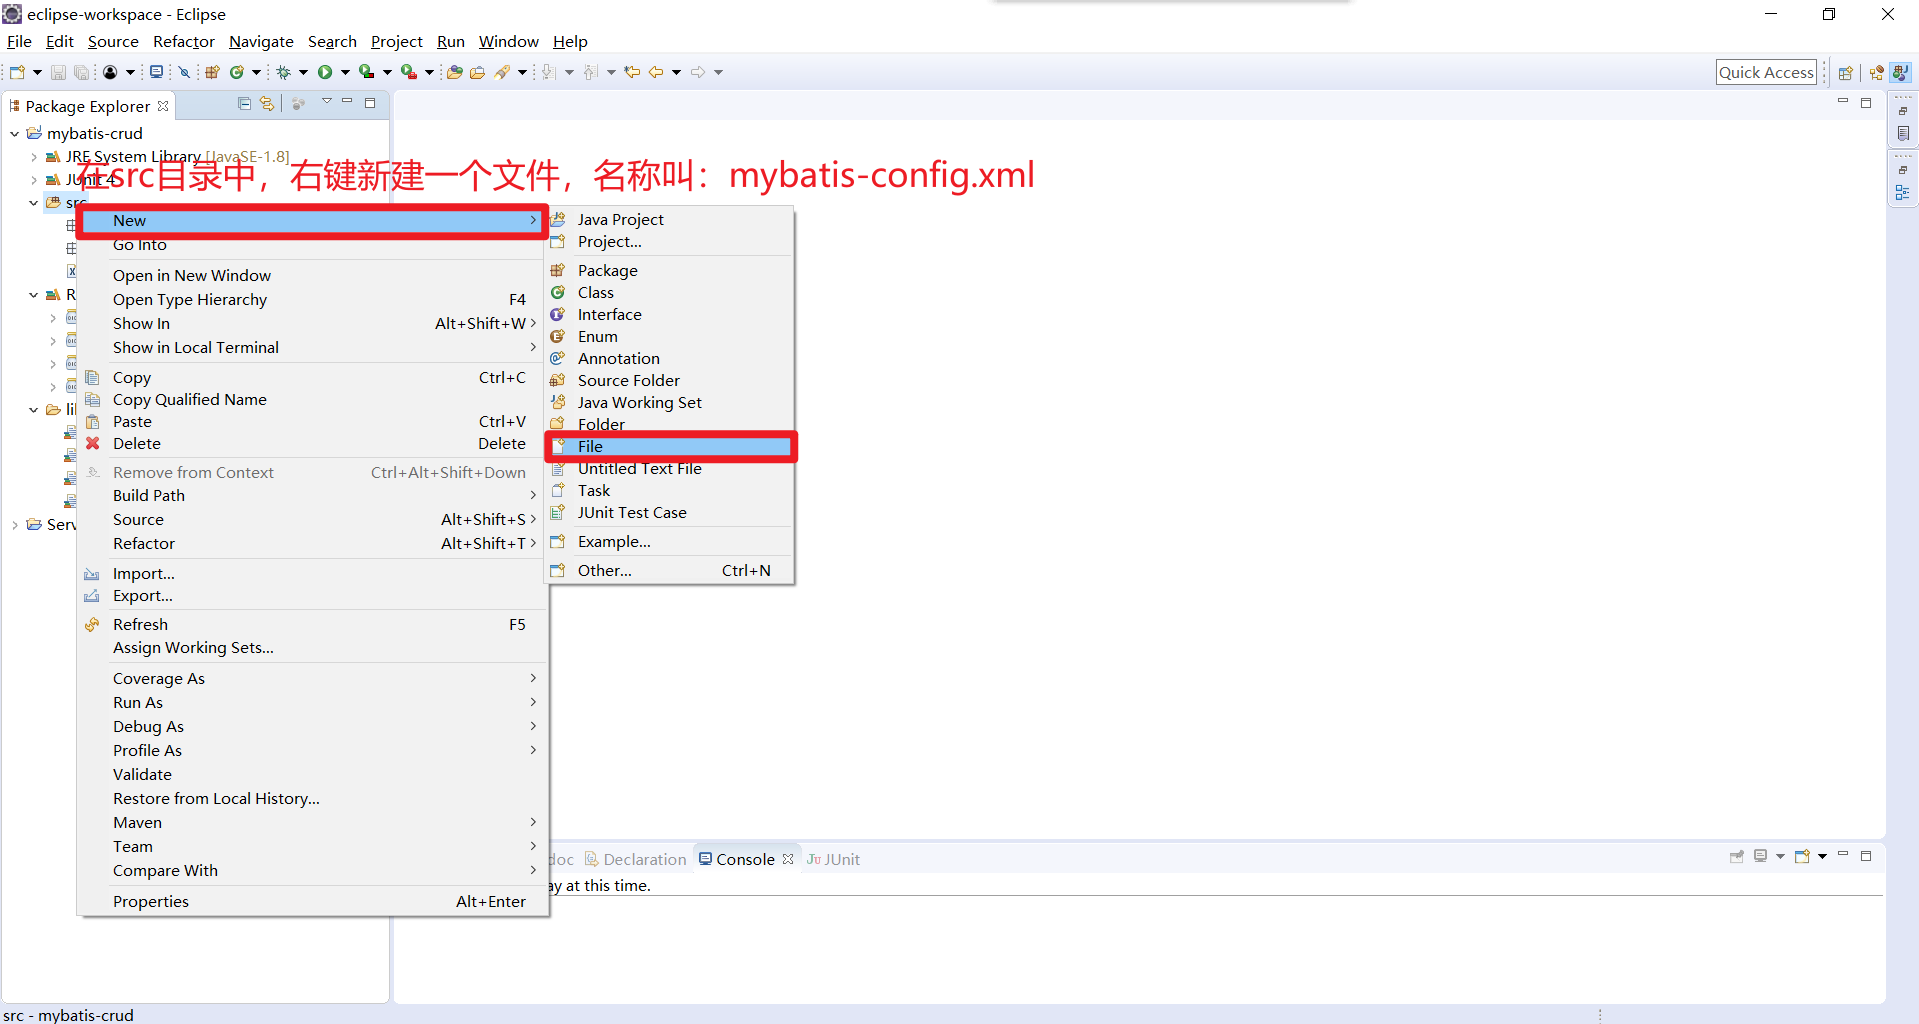Open the Refactor menu in menu bar

pyautogui.click(x=184, y=41)
